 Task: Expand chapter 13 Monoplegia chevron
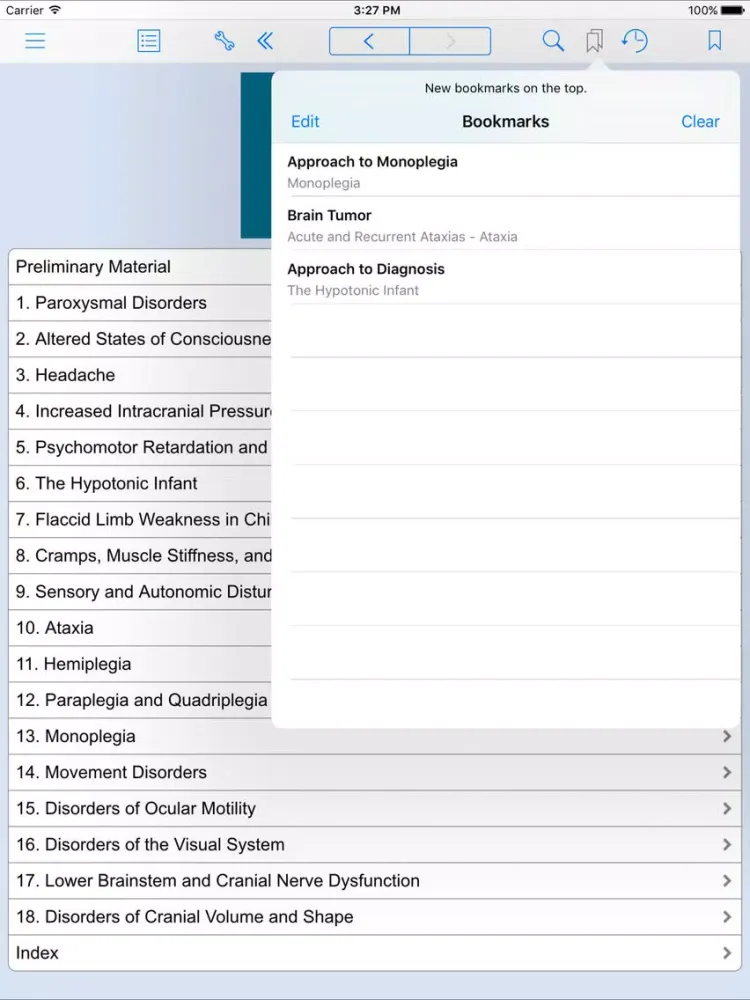click(727, 737)
